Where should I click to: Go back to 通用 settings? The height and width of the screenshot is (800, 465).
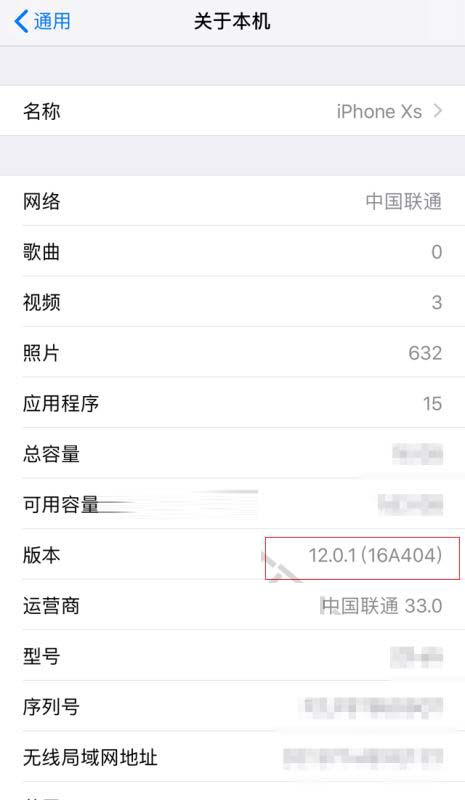[42, 21]
